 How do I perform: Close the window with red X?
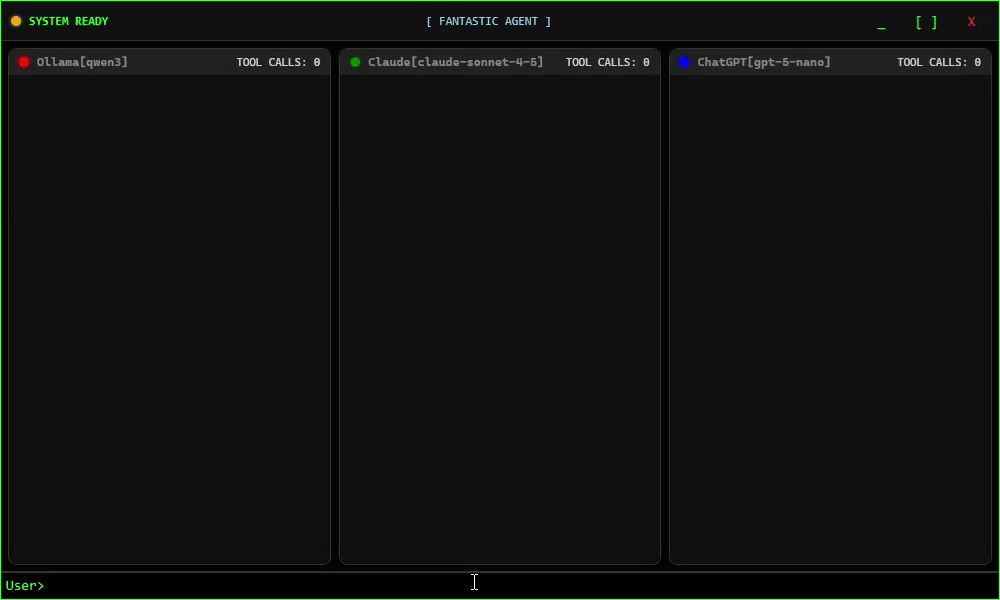tap(971, 22)
